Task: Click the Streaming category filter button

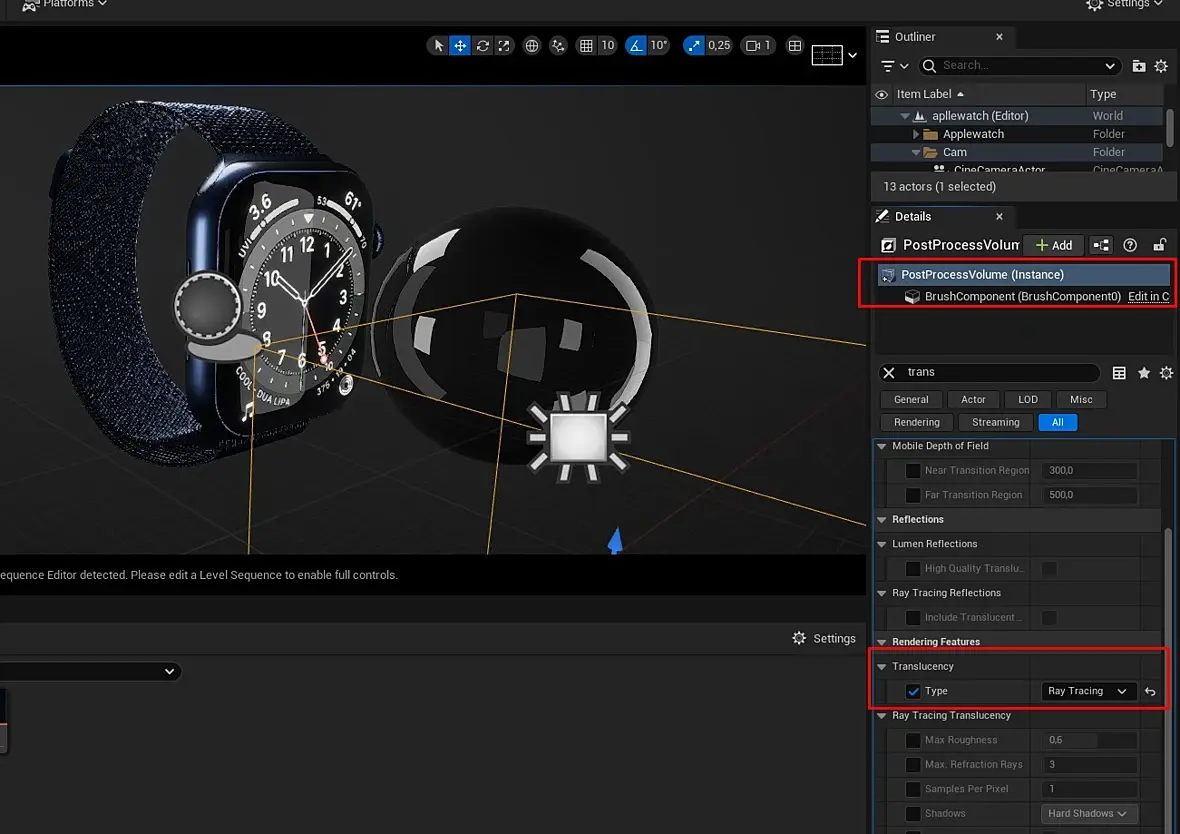Action: pyautogui.click(x=995, y=422)
